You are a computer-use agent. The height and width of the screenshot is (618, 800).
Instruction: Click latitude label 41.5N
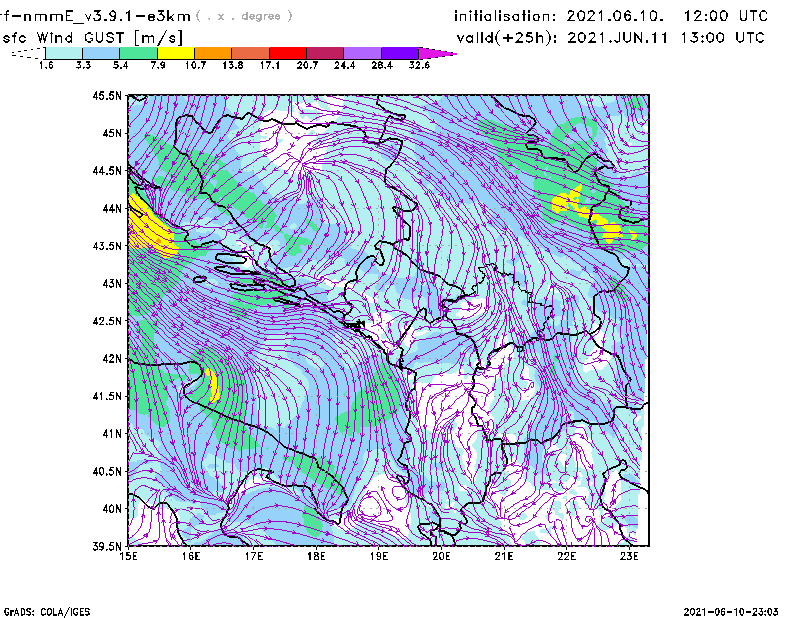coord(108,396)
